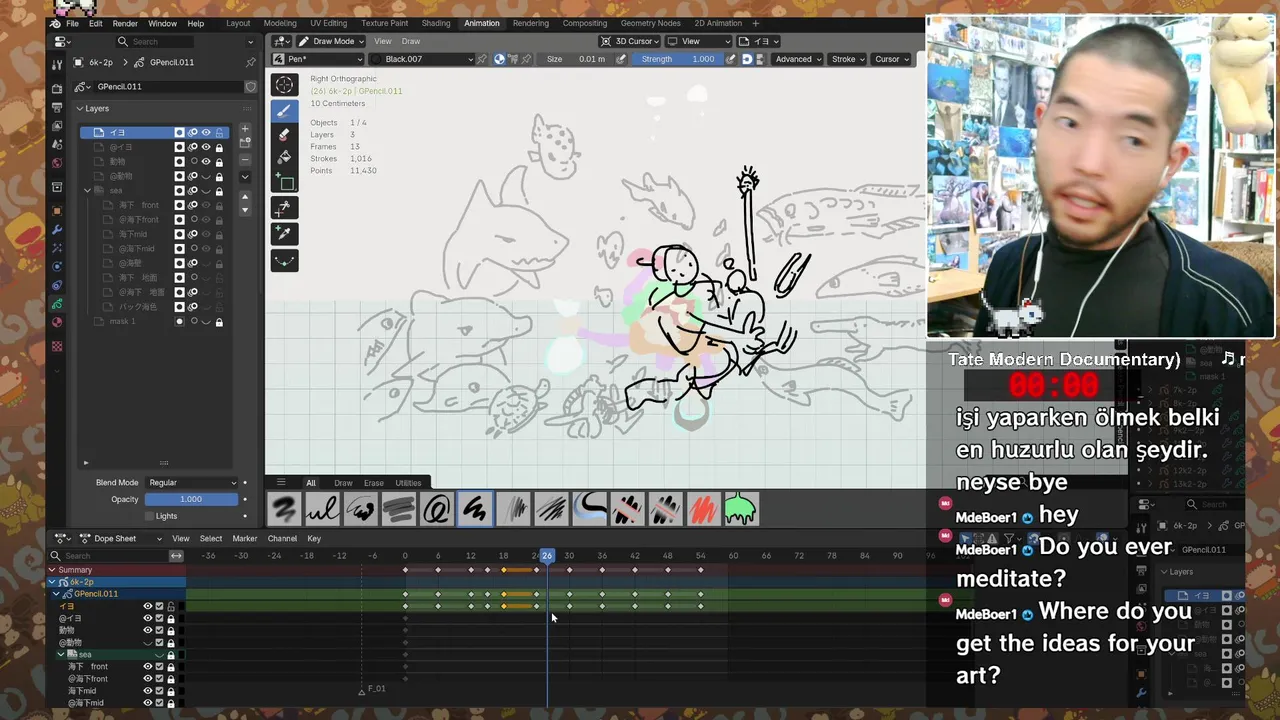Pick the green dripping brush thumbnail
The image size is (1280, 720).
(x=740, y=509)
